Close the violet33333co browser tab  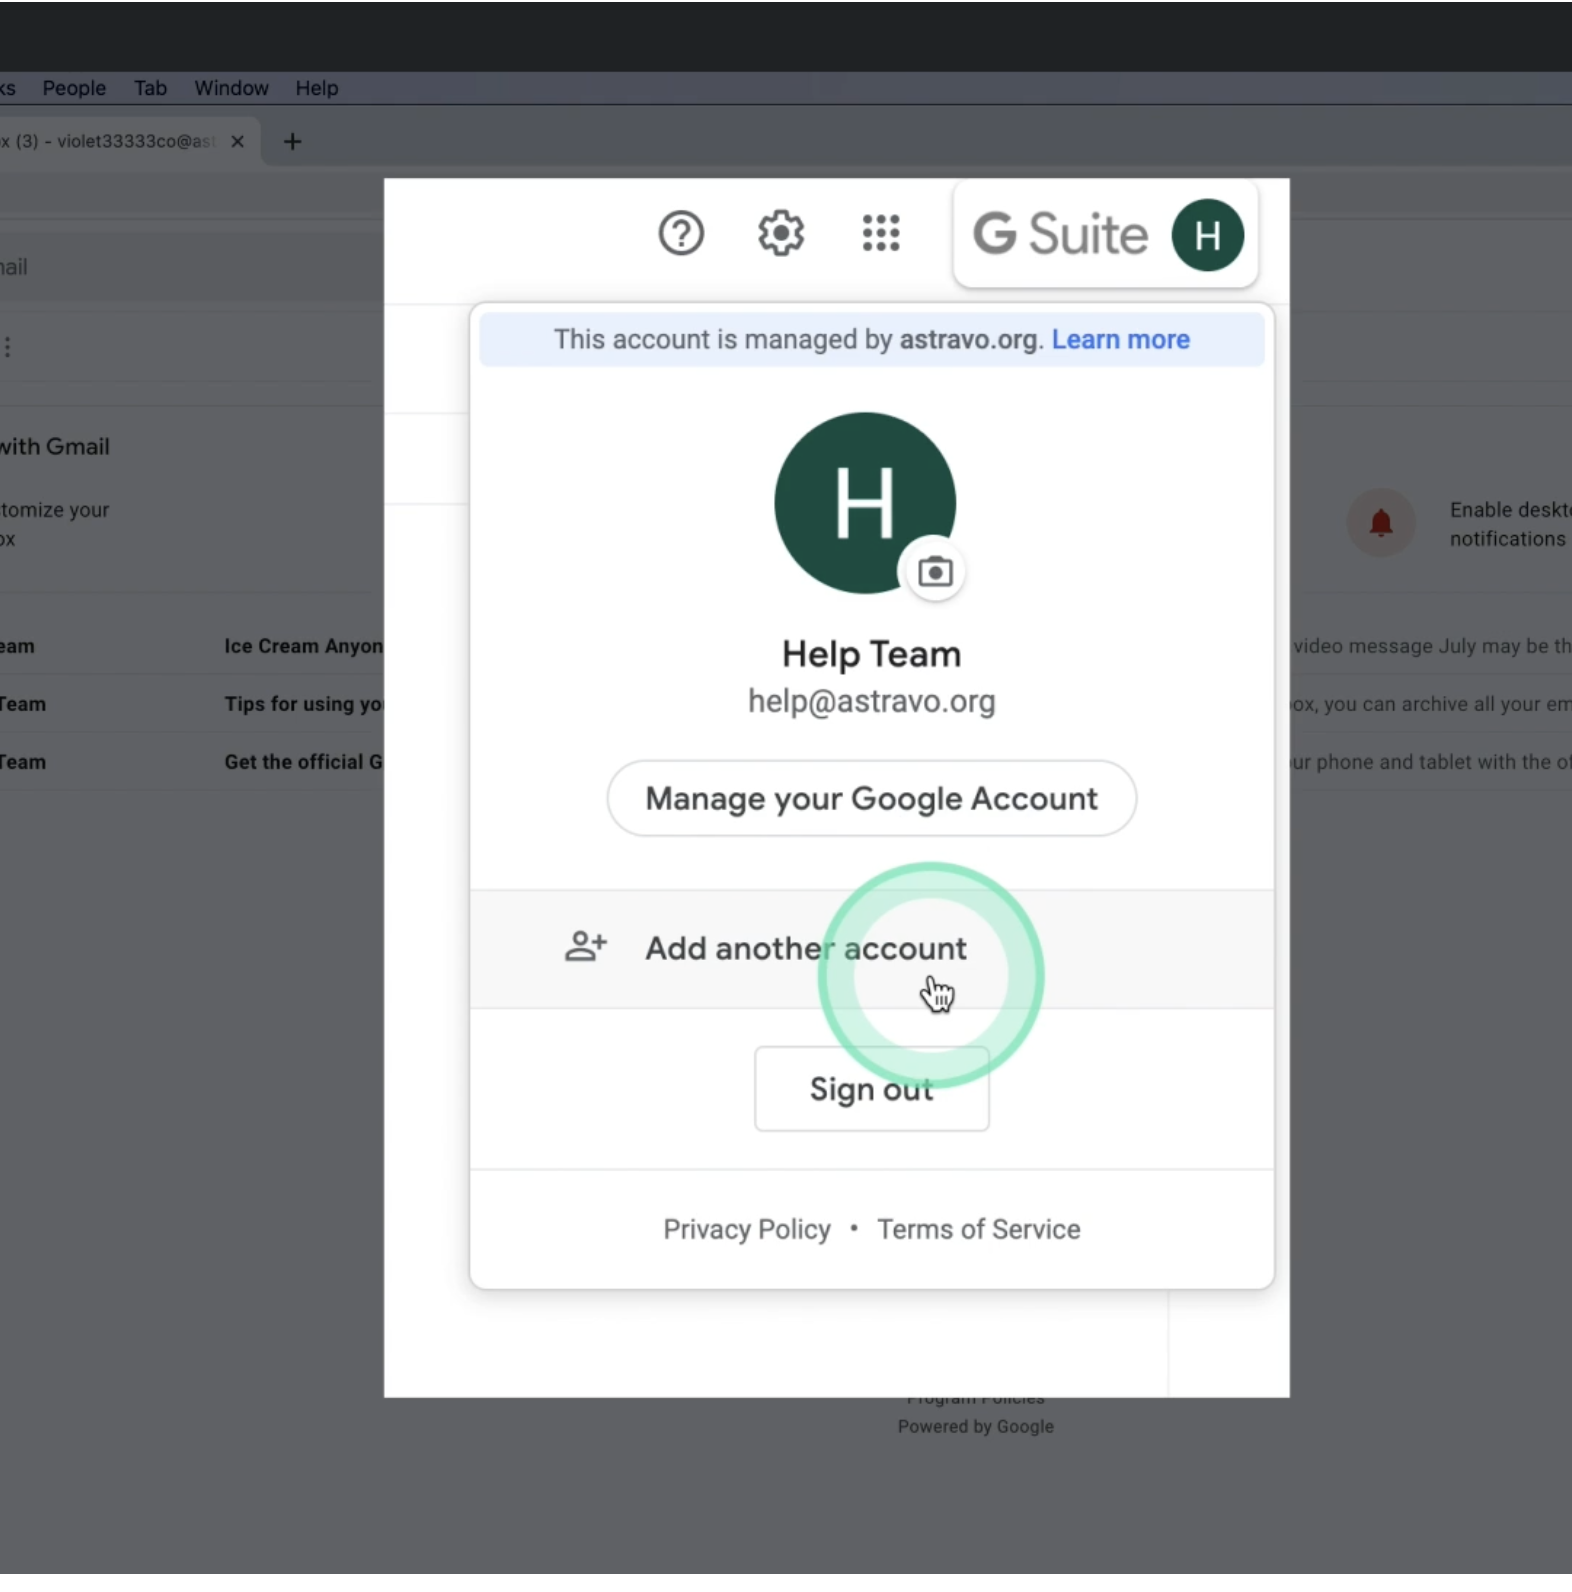point(237,142)
